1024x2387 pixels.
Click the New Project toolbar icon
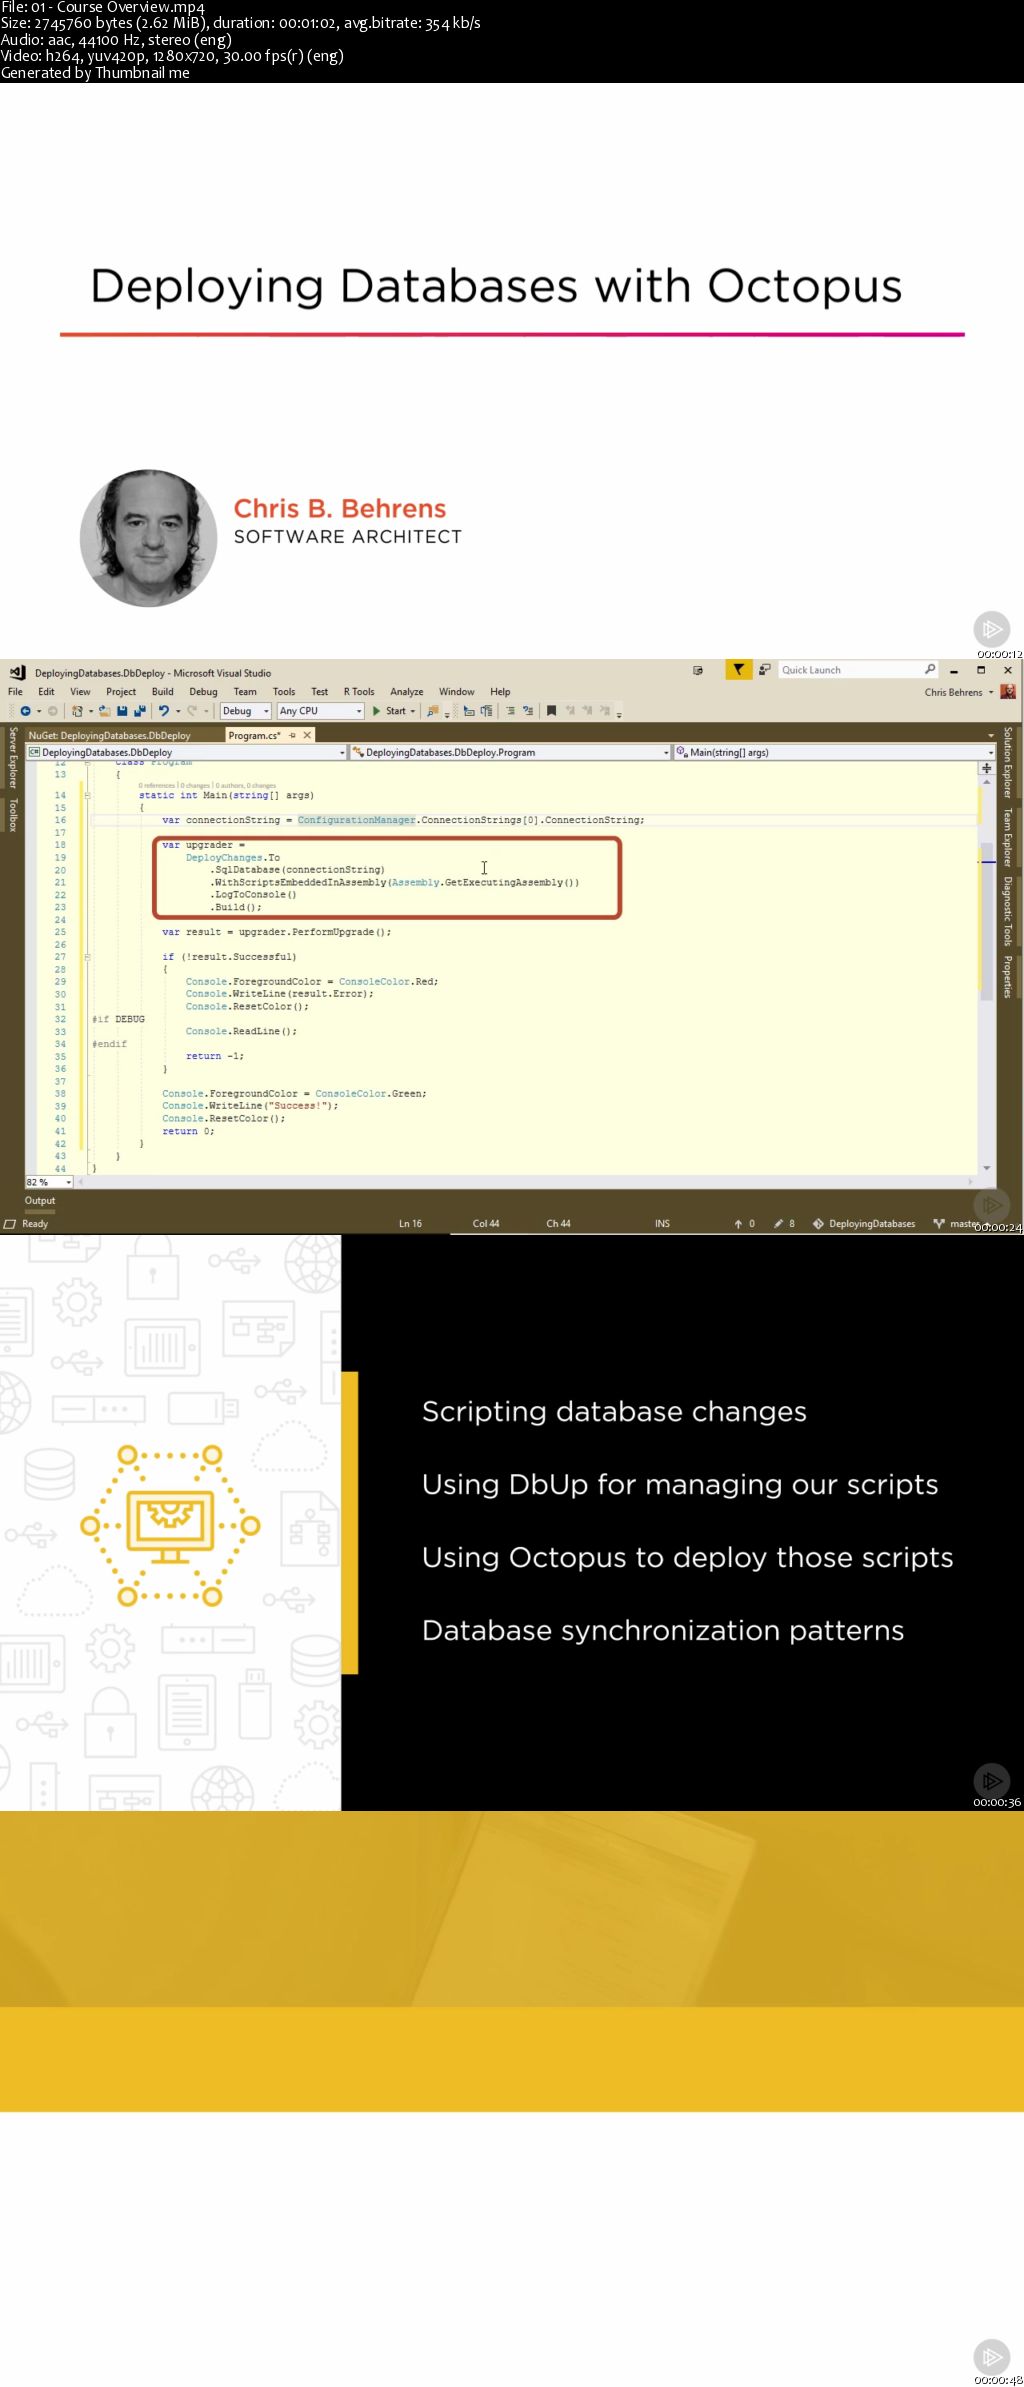tap(77, 711)
